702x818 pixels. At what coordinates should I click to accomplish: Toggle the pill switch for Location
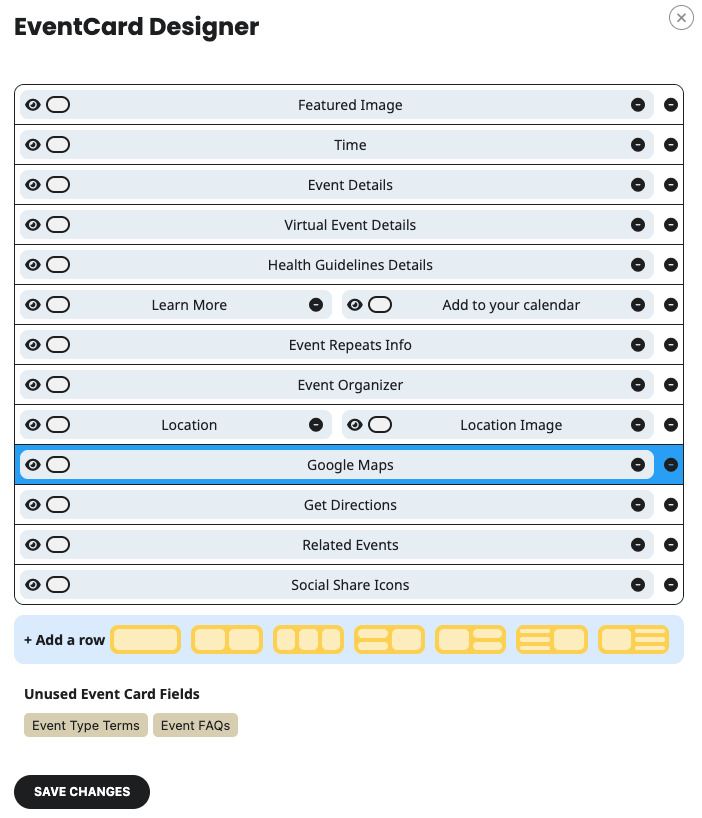coord(58,425)
